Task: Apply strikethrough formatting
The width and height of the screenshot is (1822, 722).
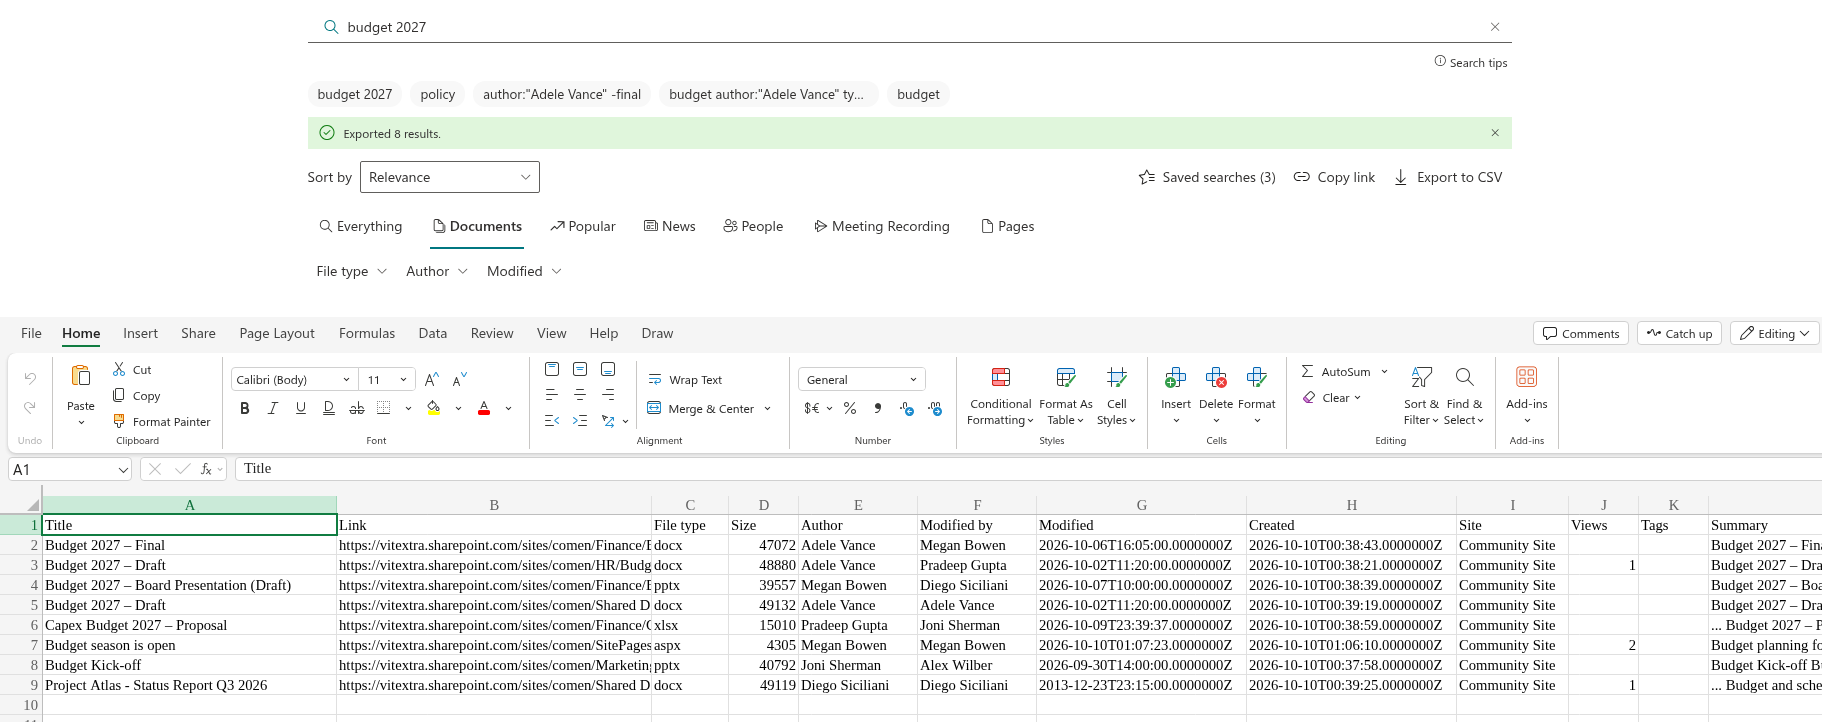Action: point(357,408)
